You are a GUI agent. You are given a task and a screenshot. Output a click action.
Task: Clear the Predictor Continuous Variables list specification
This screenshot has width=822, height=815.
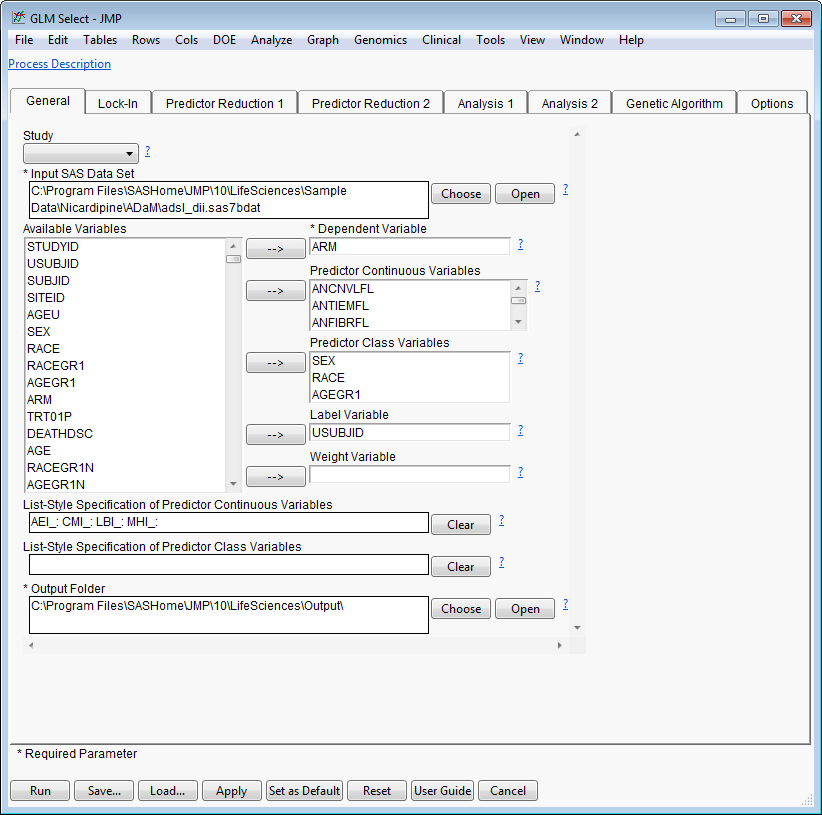point(460,525)
